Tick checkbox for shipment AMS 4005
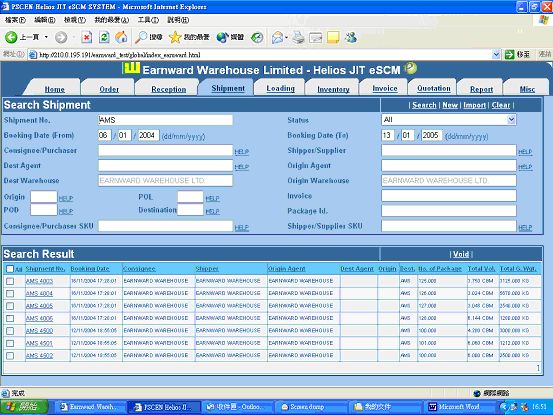 10,306
